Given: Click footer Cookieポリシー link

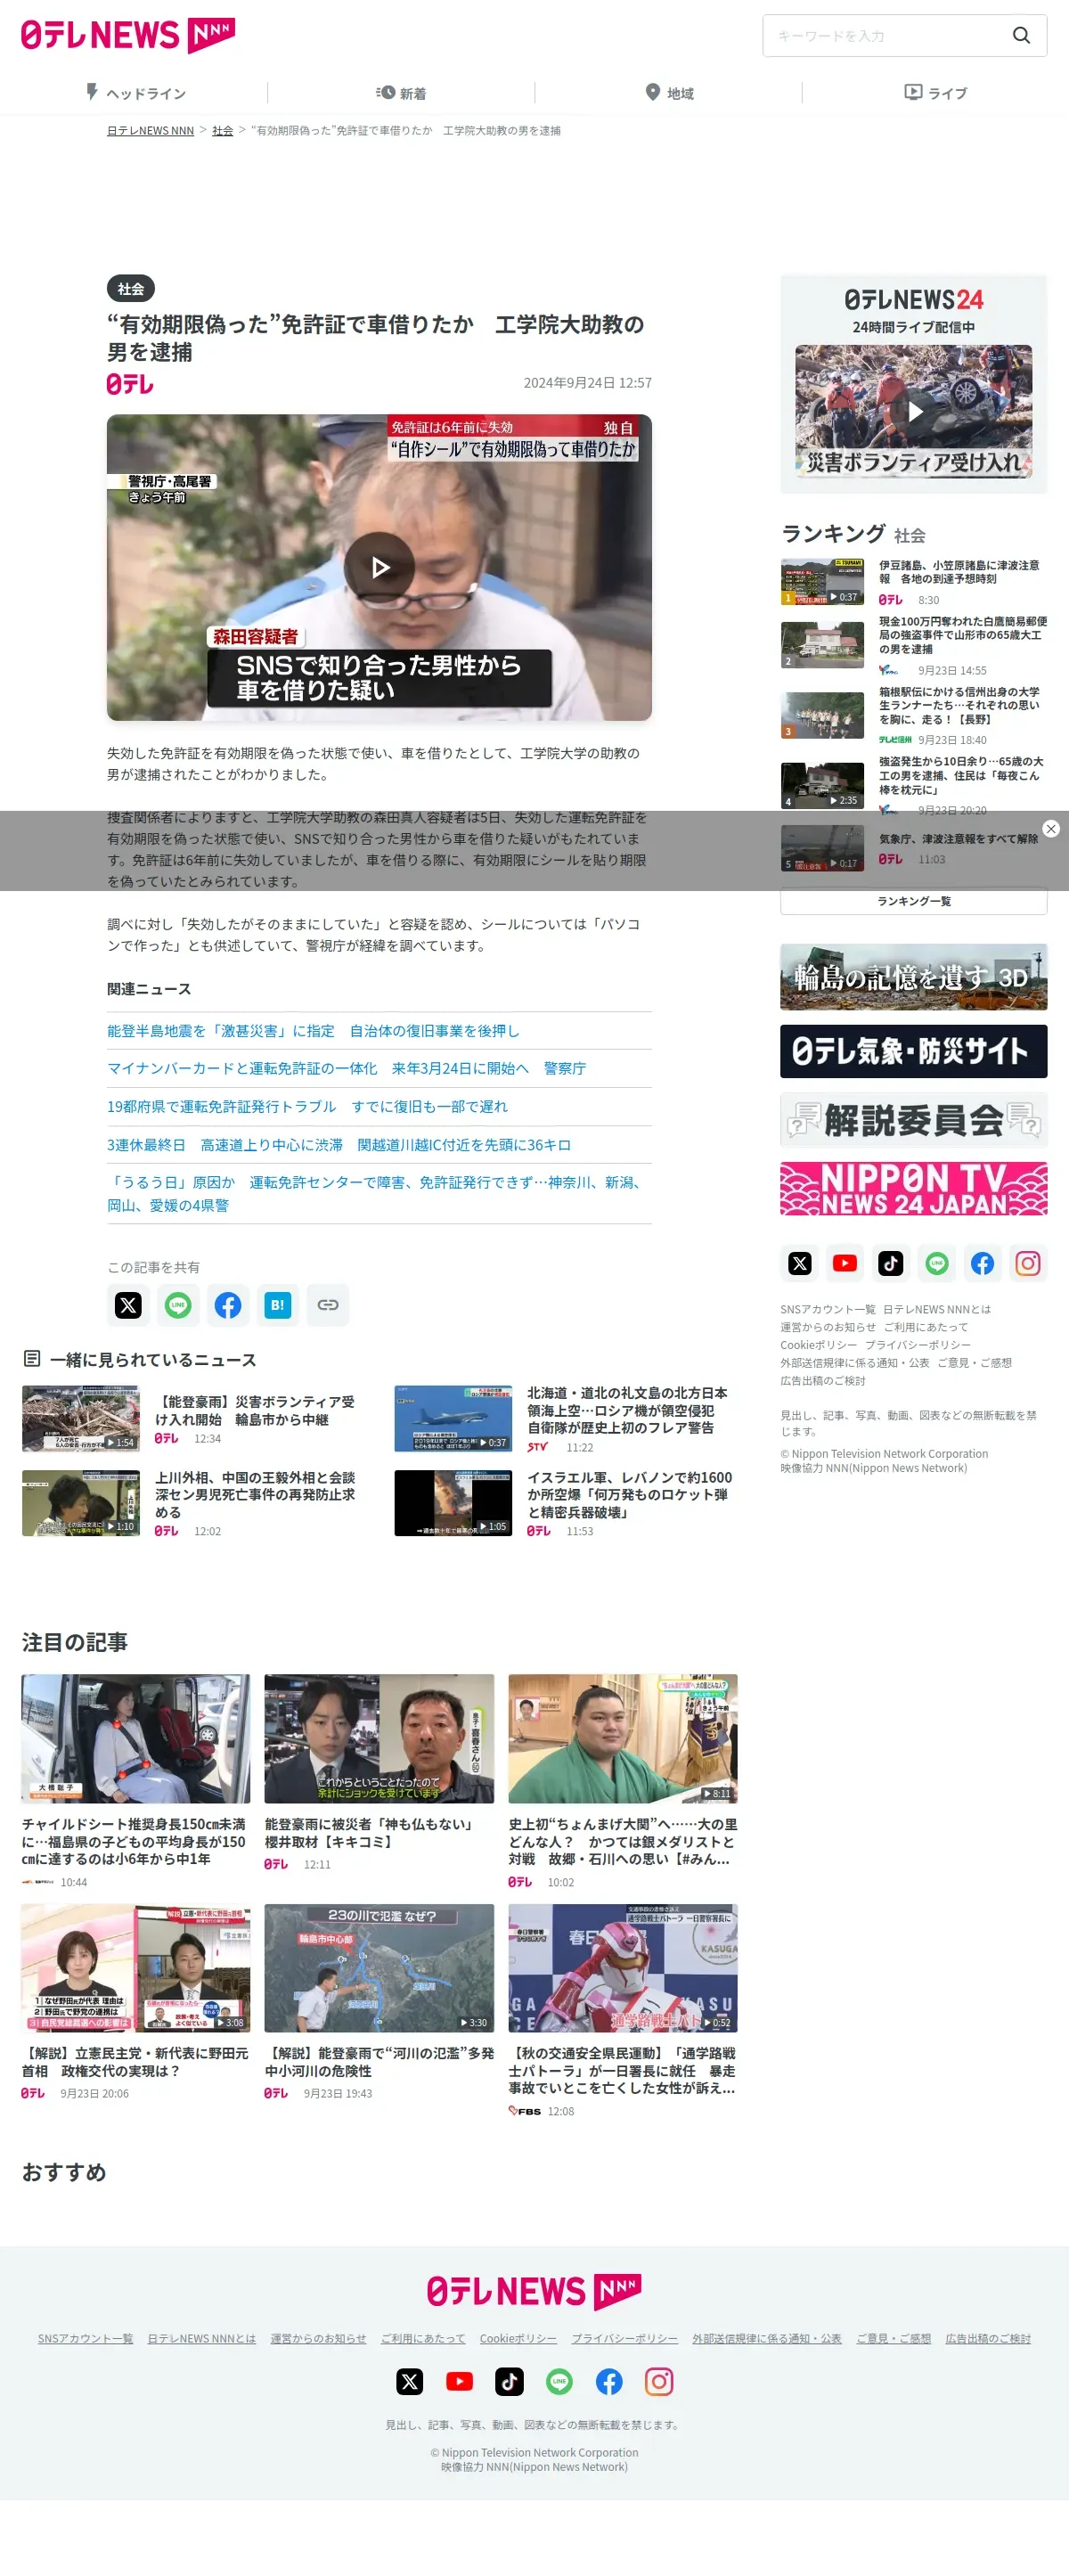Looking at the screenshot, I should point(518,2338).
